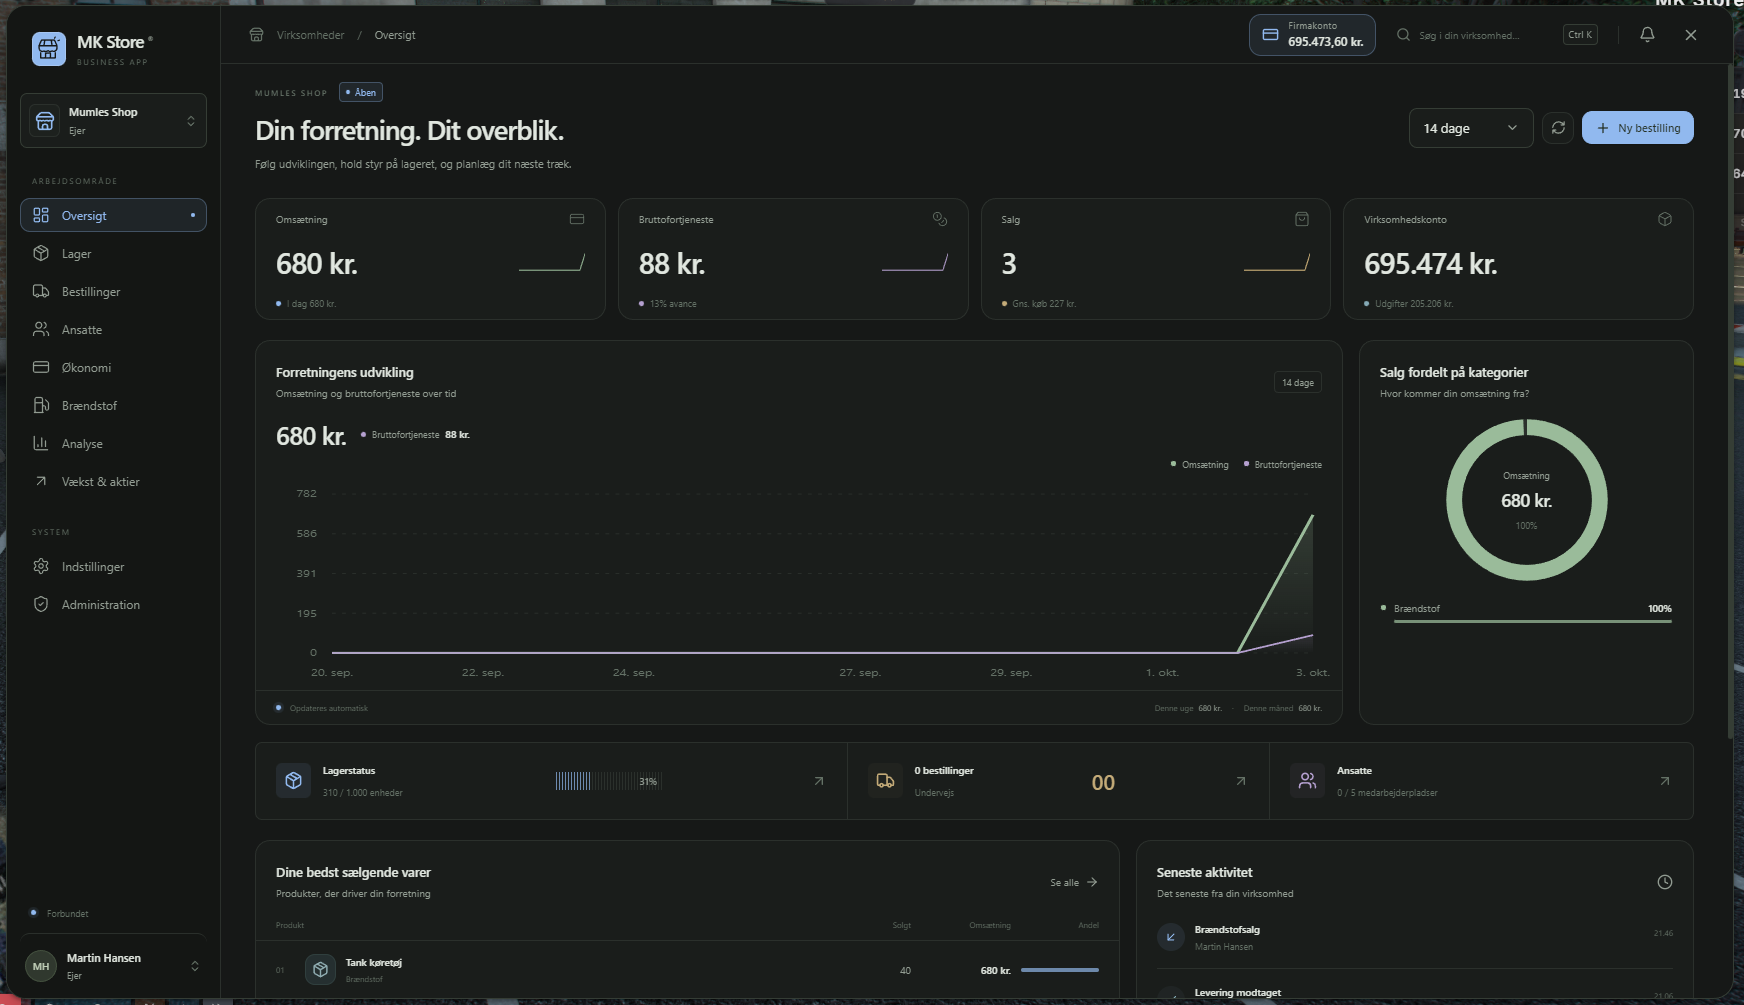The width and height of the screenshot is (1744, 1005).
Task: Open Administration sidebar item
Action: [x=113, y=605]
